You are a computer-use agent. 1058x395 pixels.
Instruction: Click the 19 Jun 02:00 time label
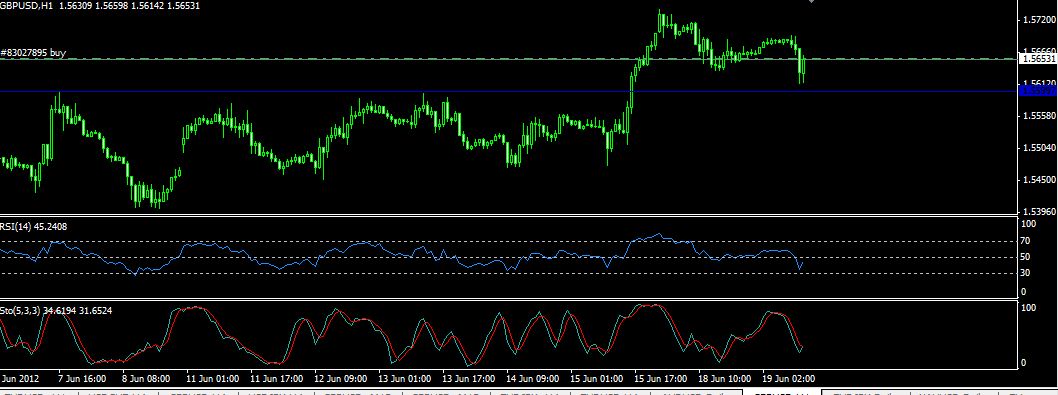click(789, 378)
